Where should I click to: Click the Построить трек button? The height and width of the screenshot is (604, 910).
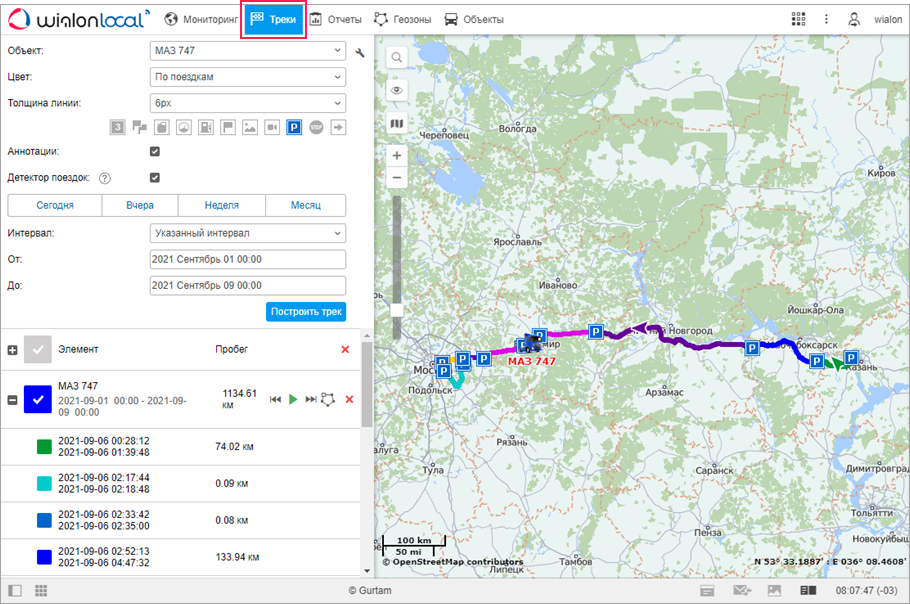306,312
